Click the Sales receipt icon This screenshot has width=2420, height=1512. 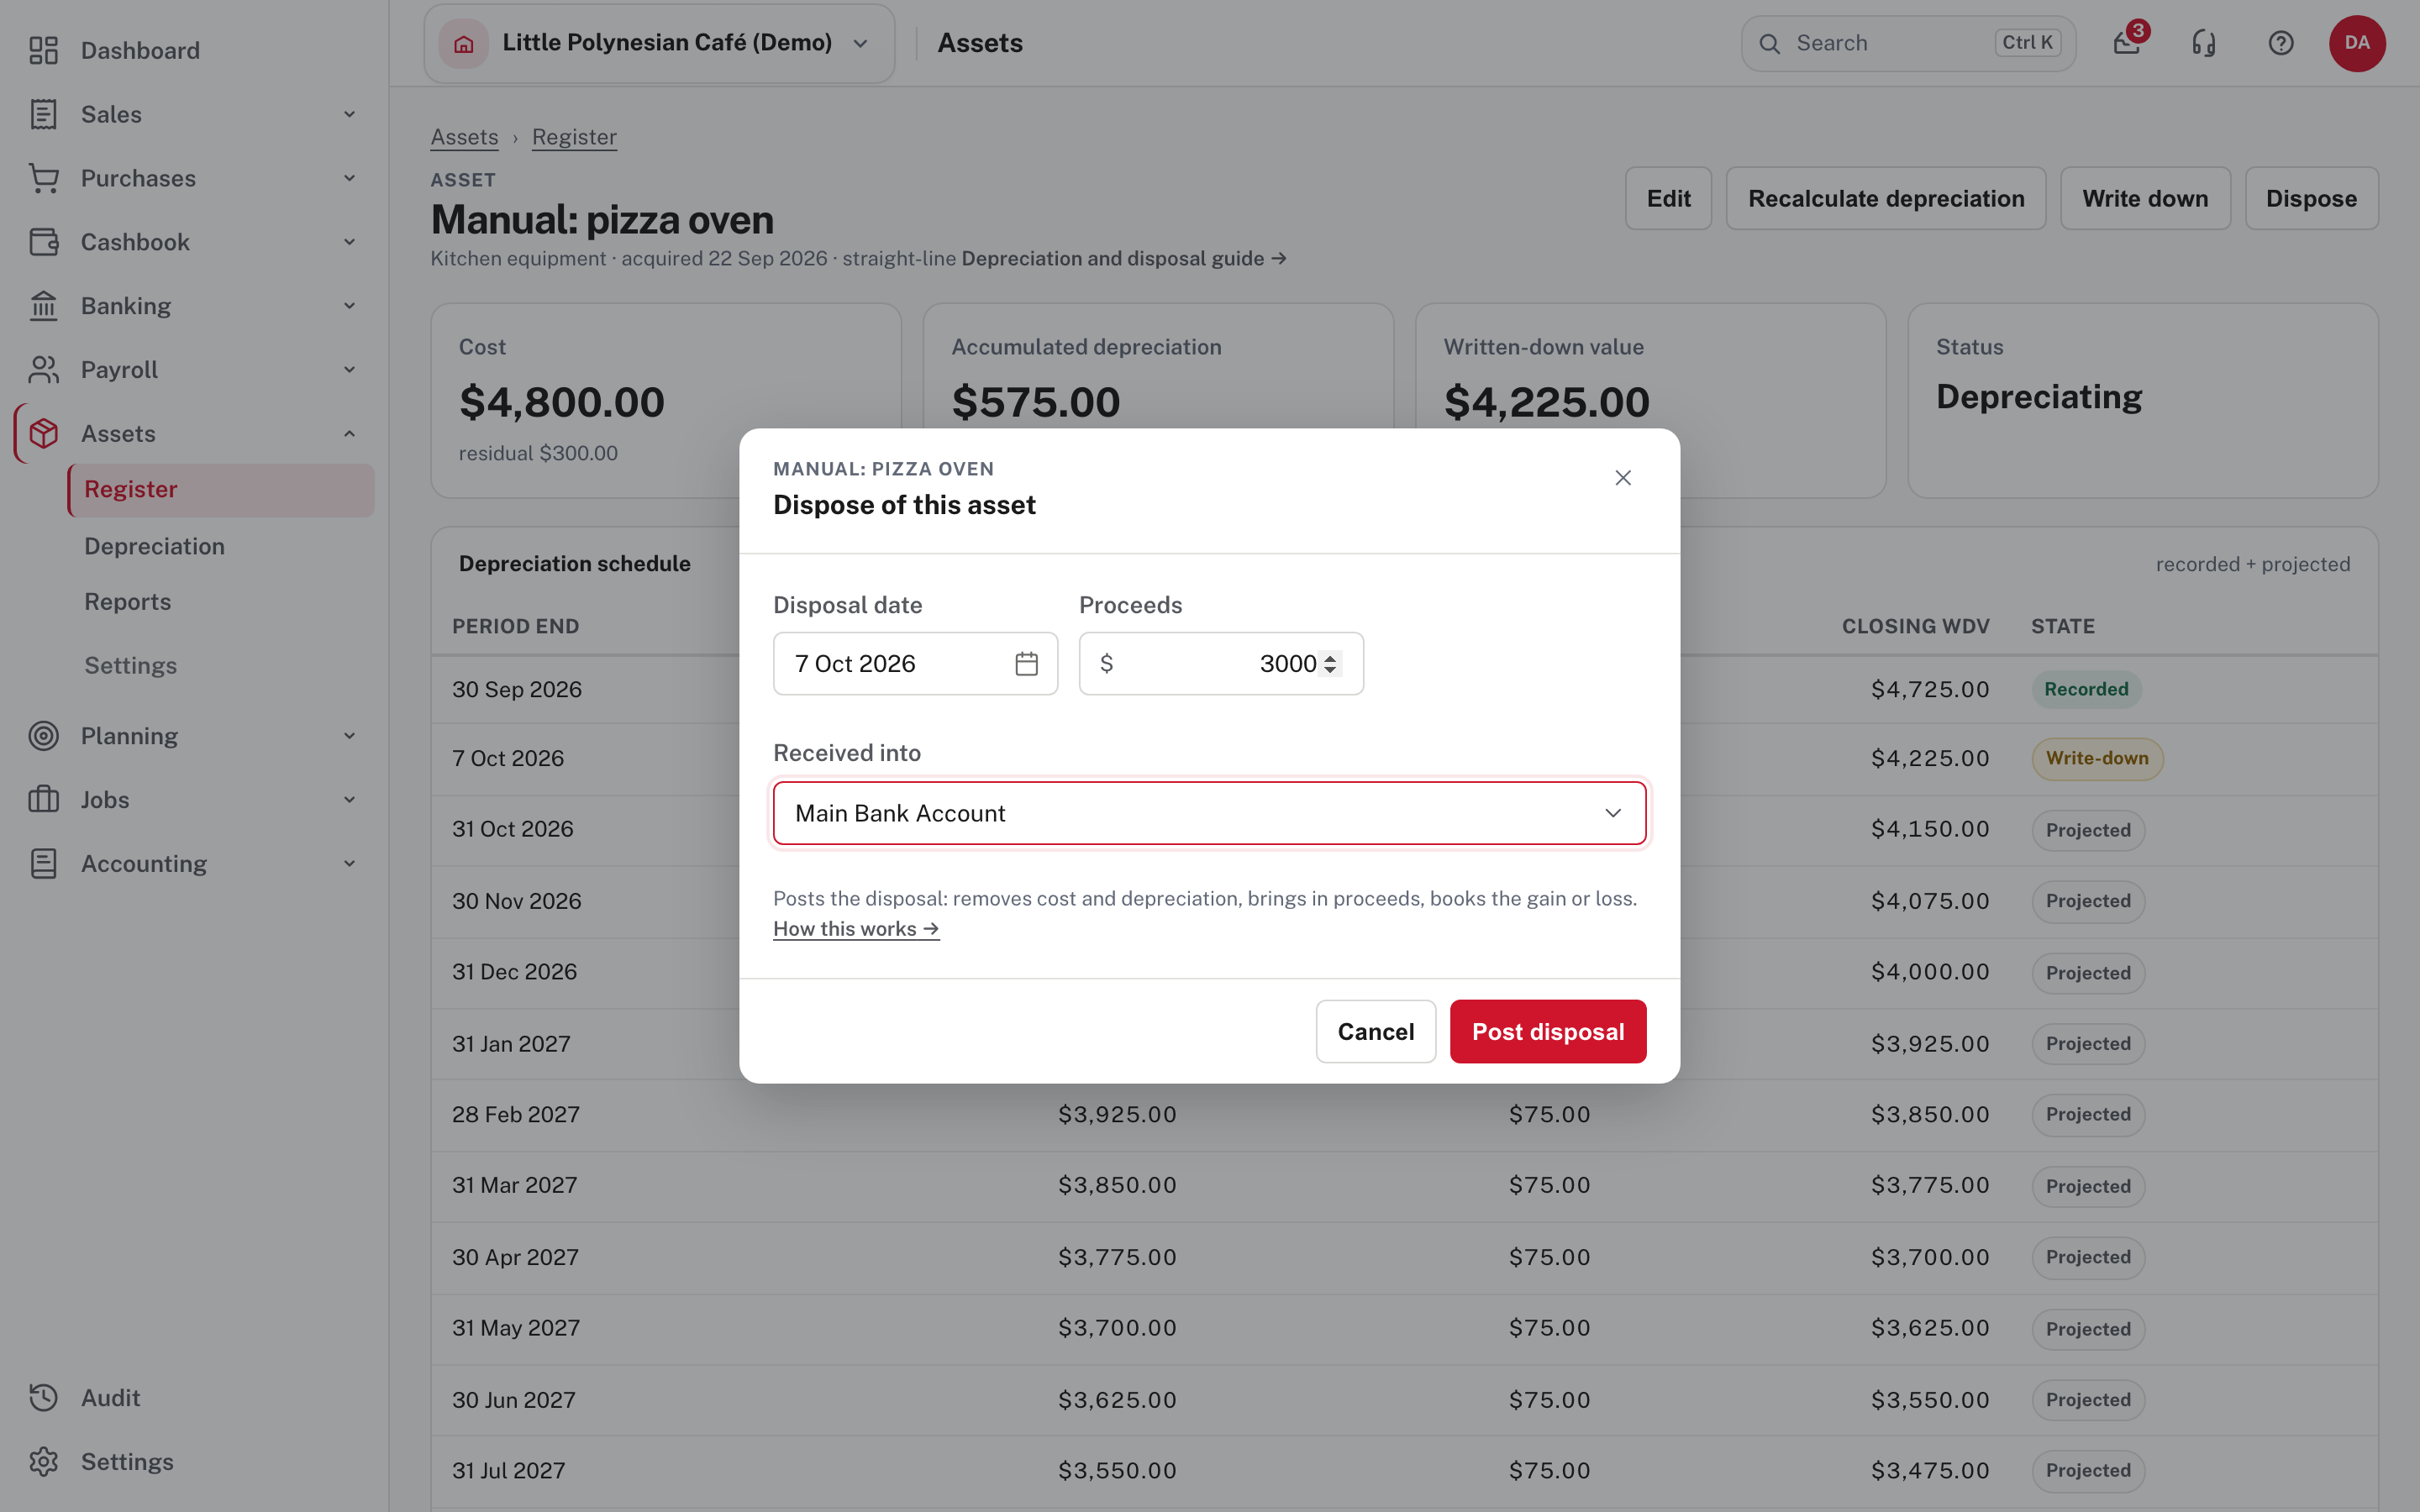(x=43, y=114)
